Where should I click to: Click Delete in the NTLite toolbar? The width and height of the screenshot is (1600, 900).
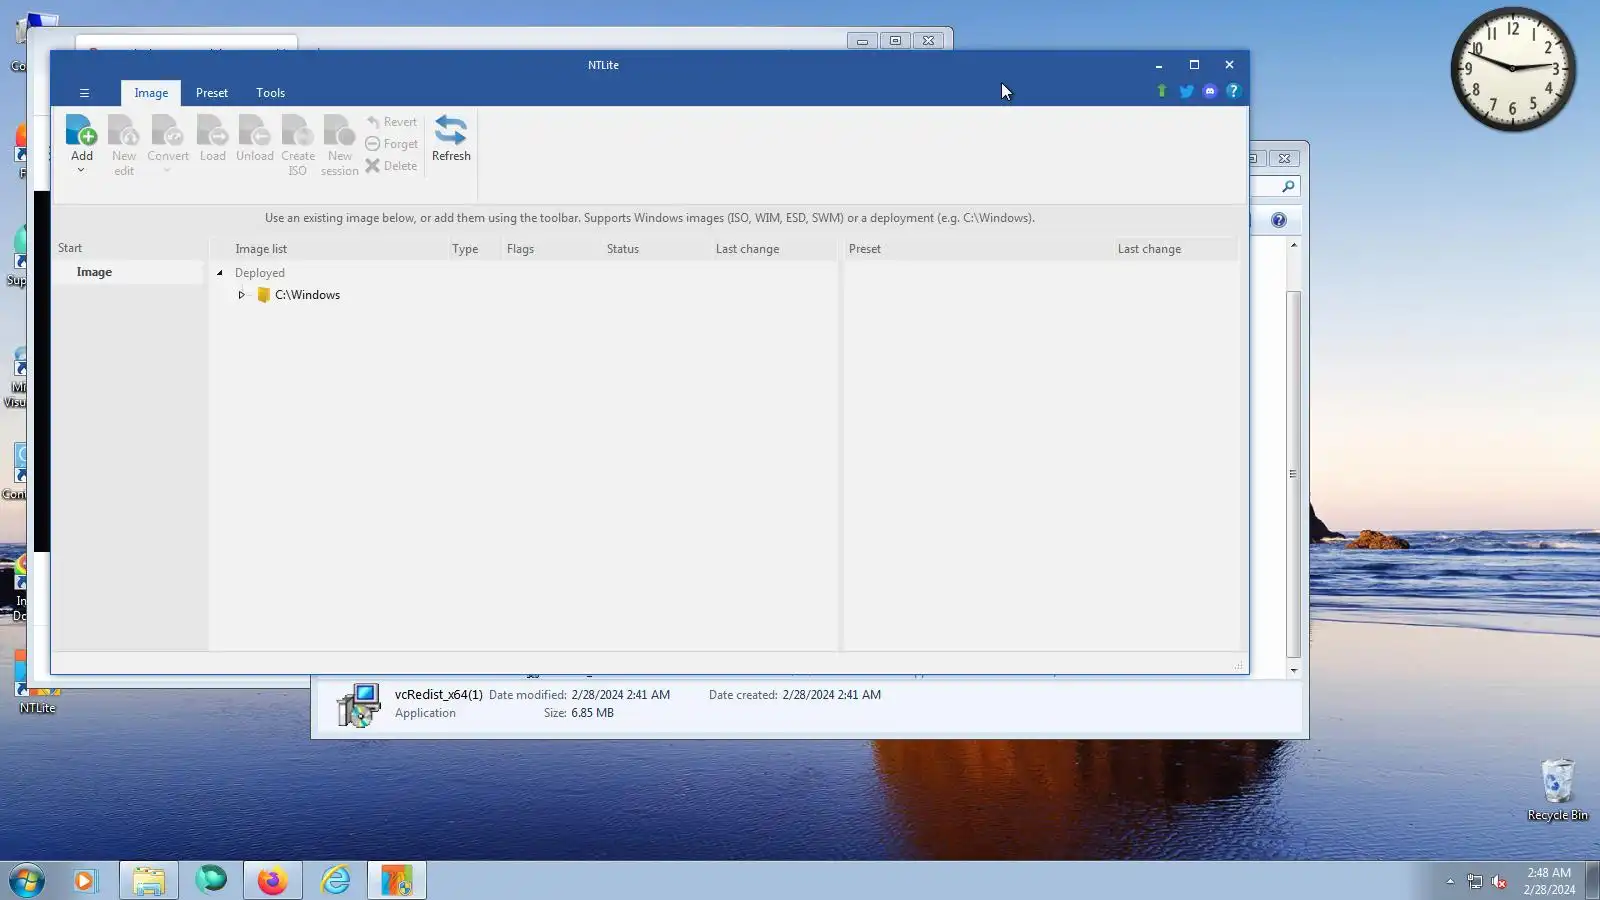pyautogui.click(x=391, y=166)
